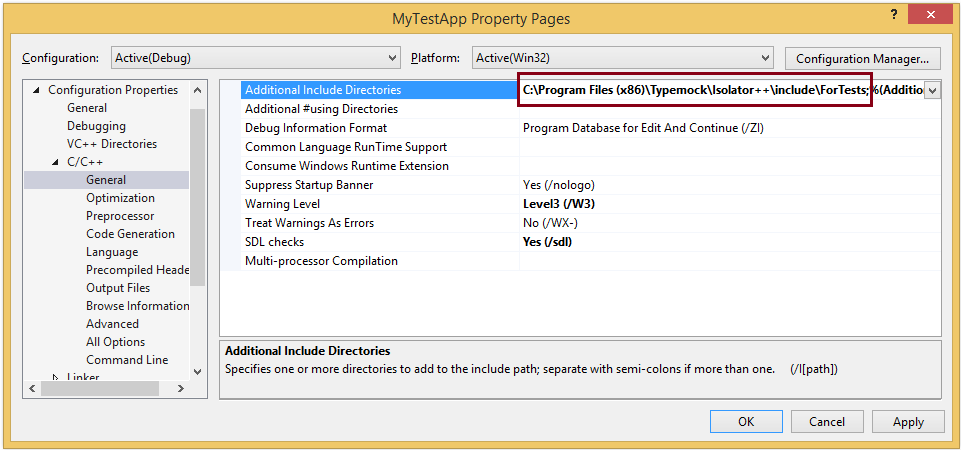Open the Code Generation page
Viewport: 961px width, 450px height.
(130, 234)
